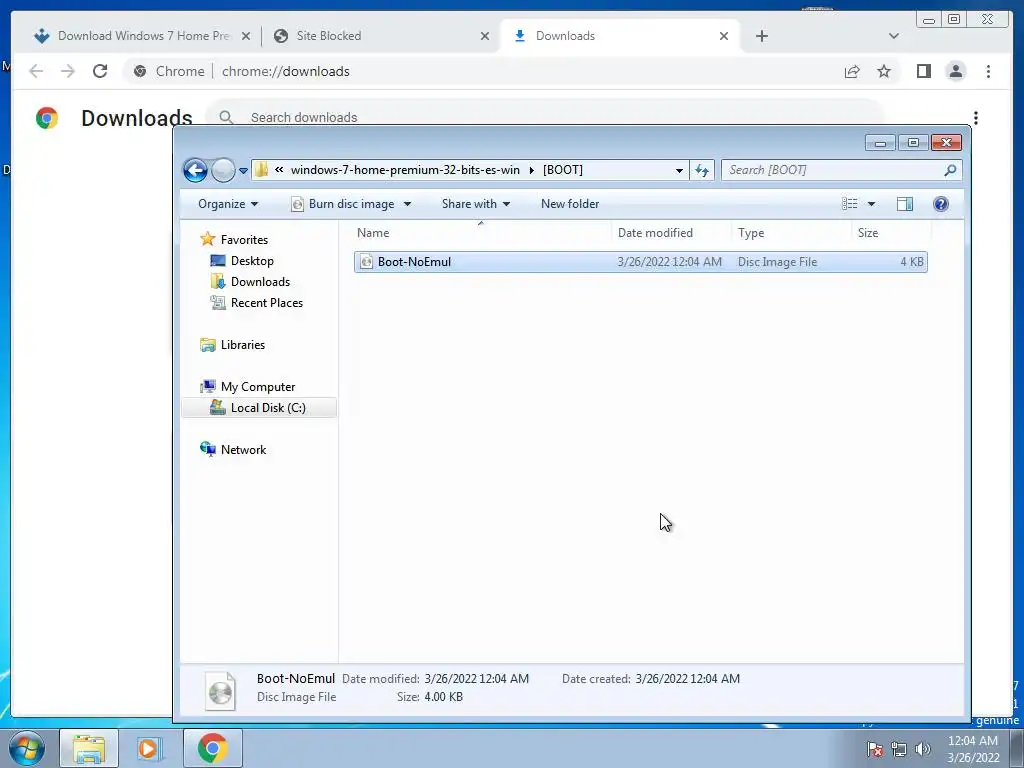Toggle Chrome side panel

tap(923, 71)
